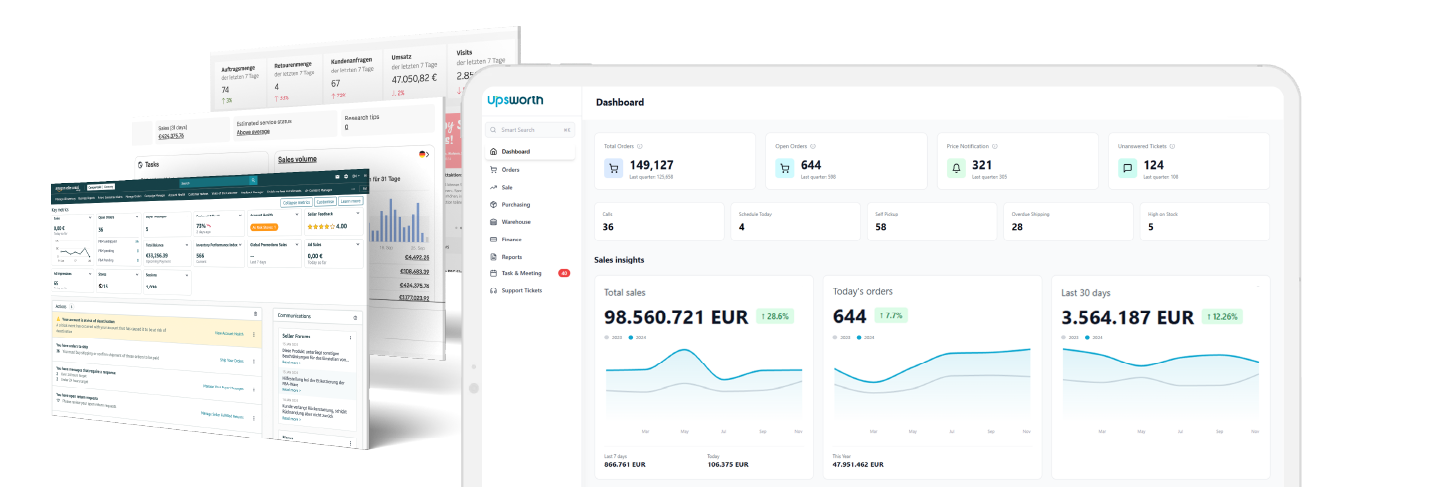Click the Purchasing box icon in sidebar

pos(493,204)
